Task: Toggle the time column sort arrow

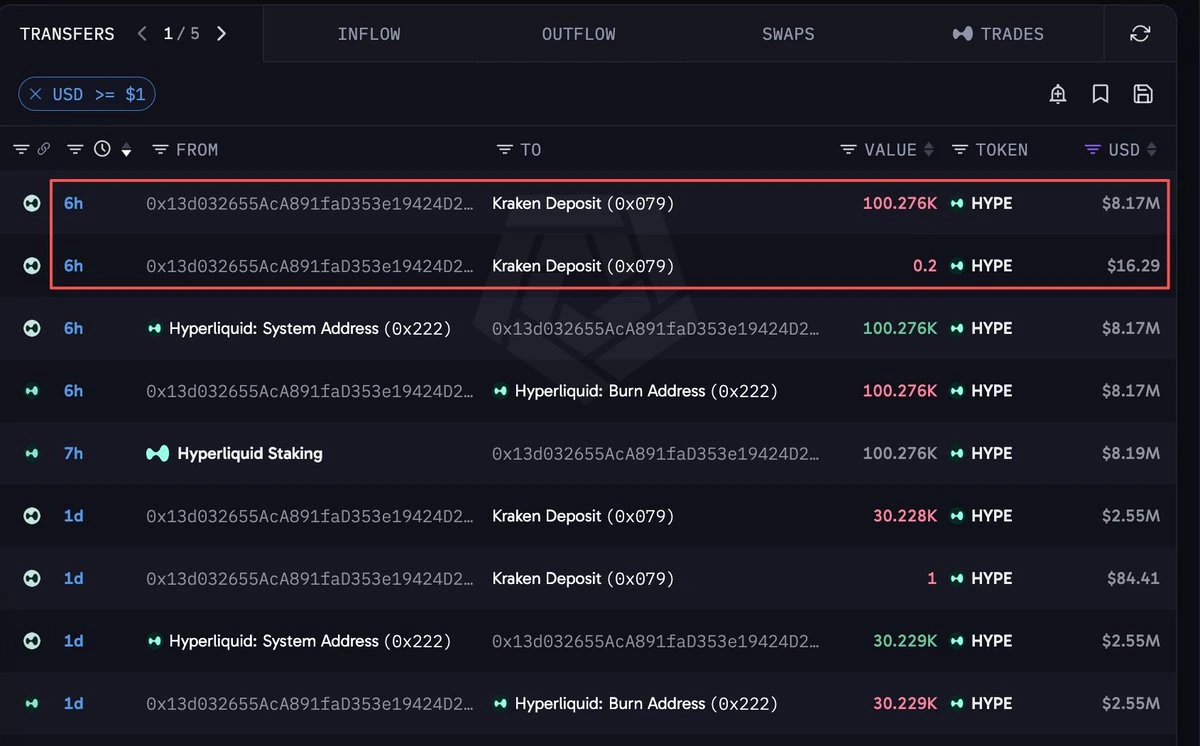Action: (x=126, y=150)
